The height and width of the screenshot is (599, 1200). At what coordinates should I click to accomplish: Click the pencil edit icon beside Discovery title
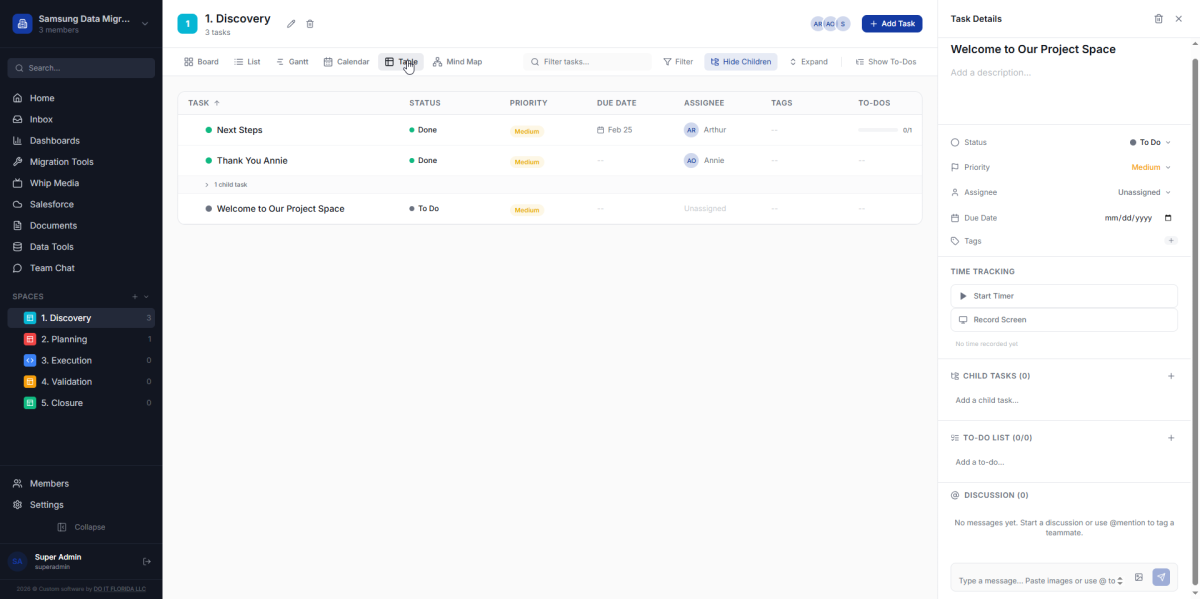[x=291, y=24]
